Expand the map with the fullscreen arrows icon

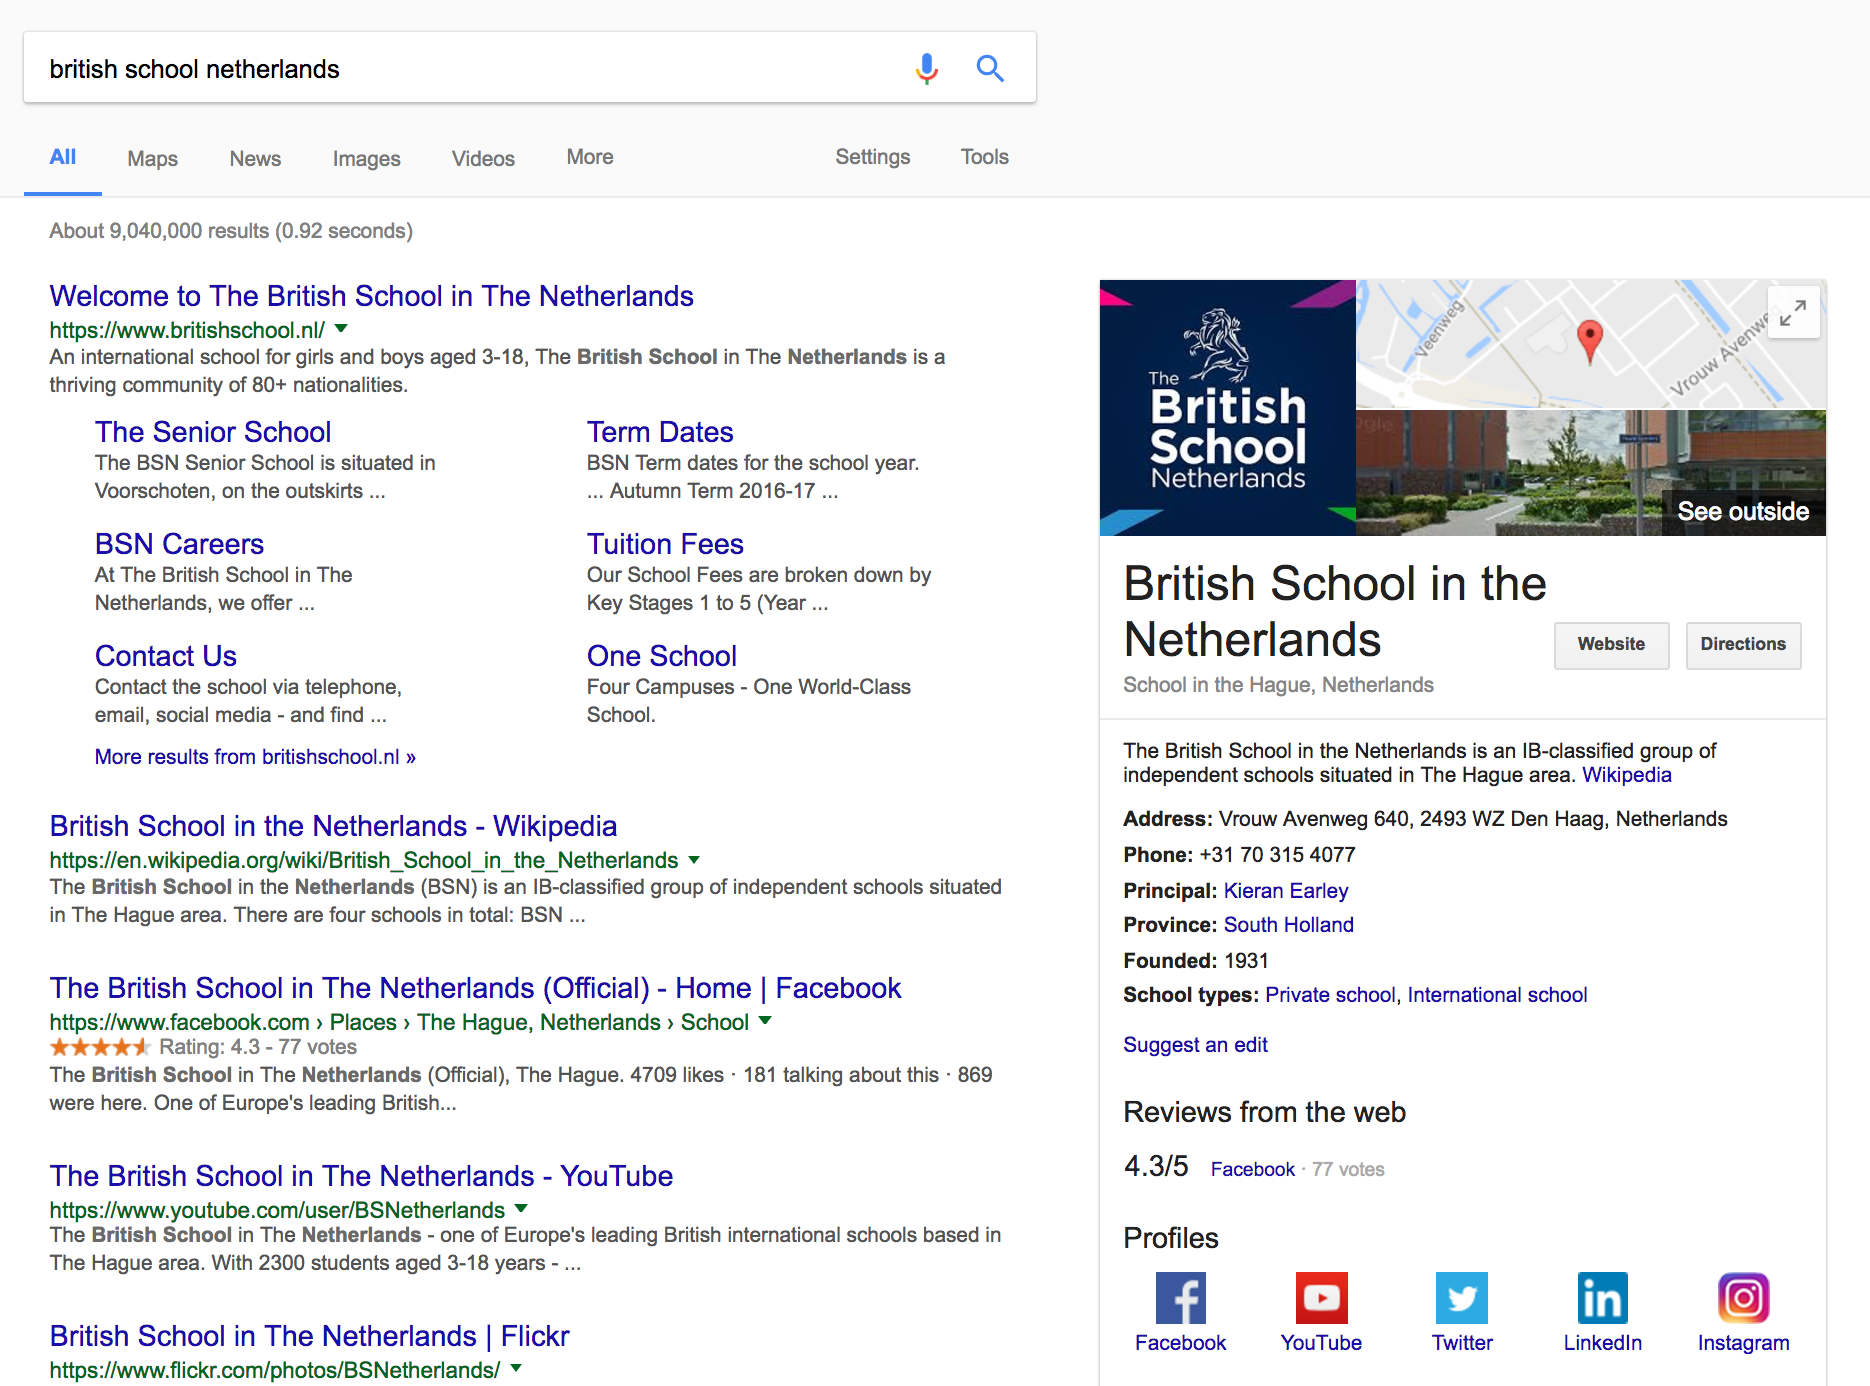coord(1793,313)
